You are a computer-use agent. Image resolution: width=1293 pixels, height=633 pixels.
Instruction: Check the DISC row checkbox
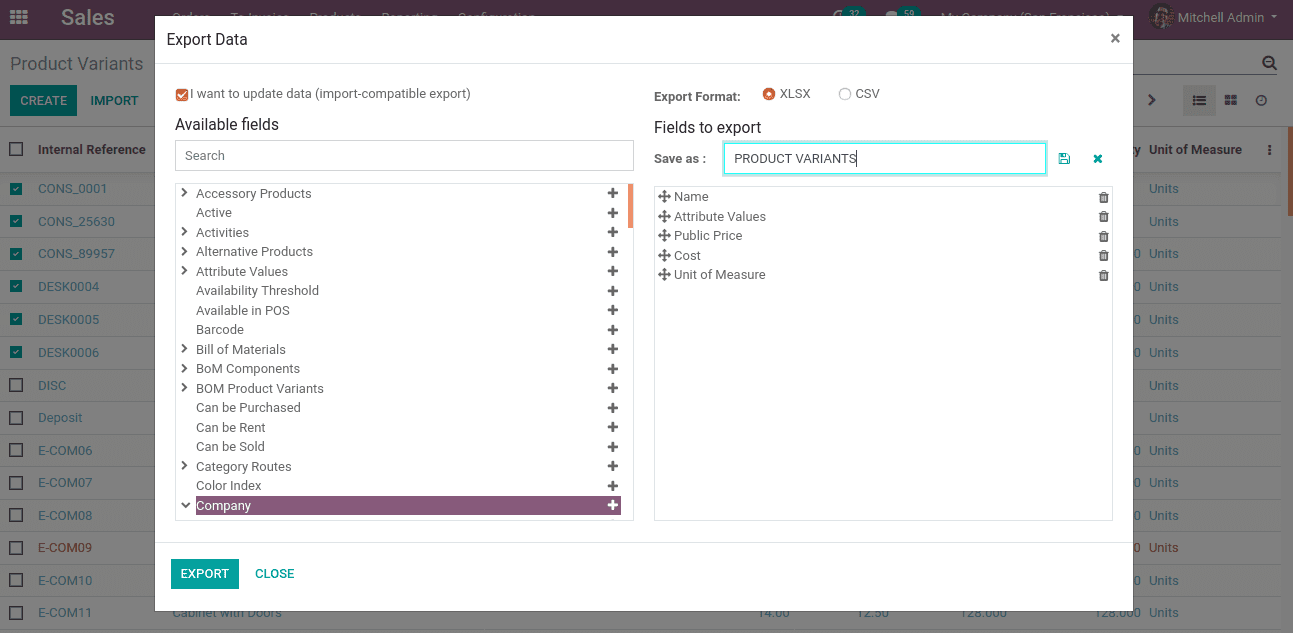(16, 385)
